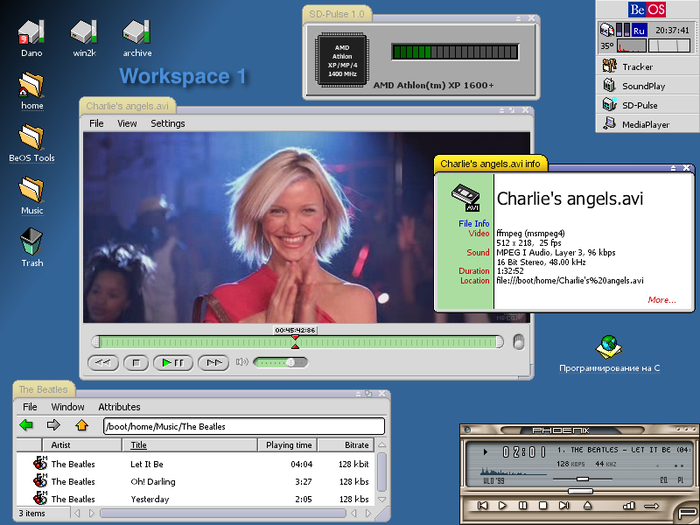
Task: Open the BeOS logo menu in the Deskbar
Action: coord(647,9)
